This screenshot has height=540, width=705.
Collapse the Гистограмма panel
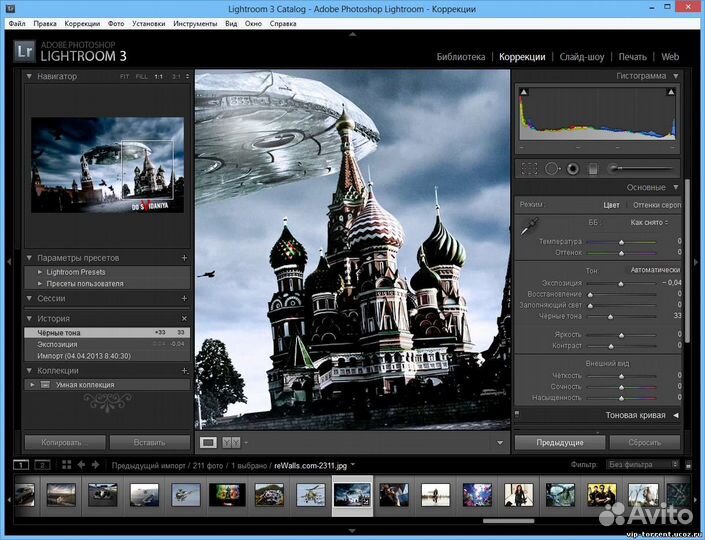click(x=676, y=76)
